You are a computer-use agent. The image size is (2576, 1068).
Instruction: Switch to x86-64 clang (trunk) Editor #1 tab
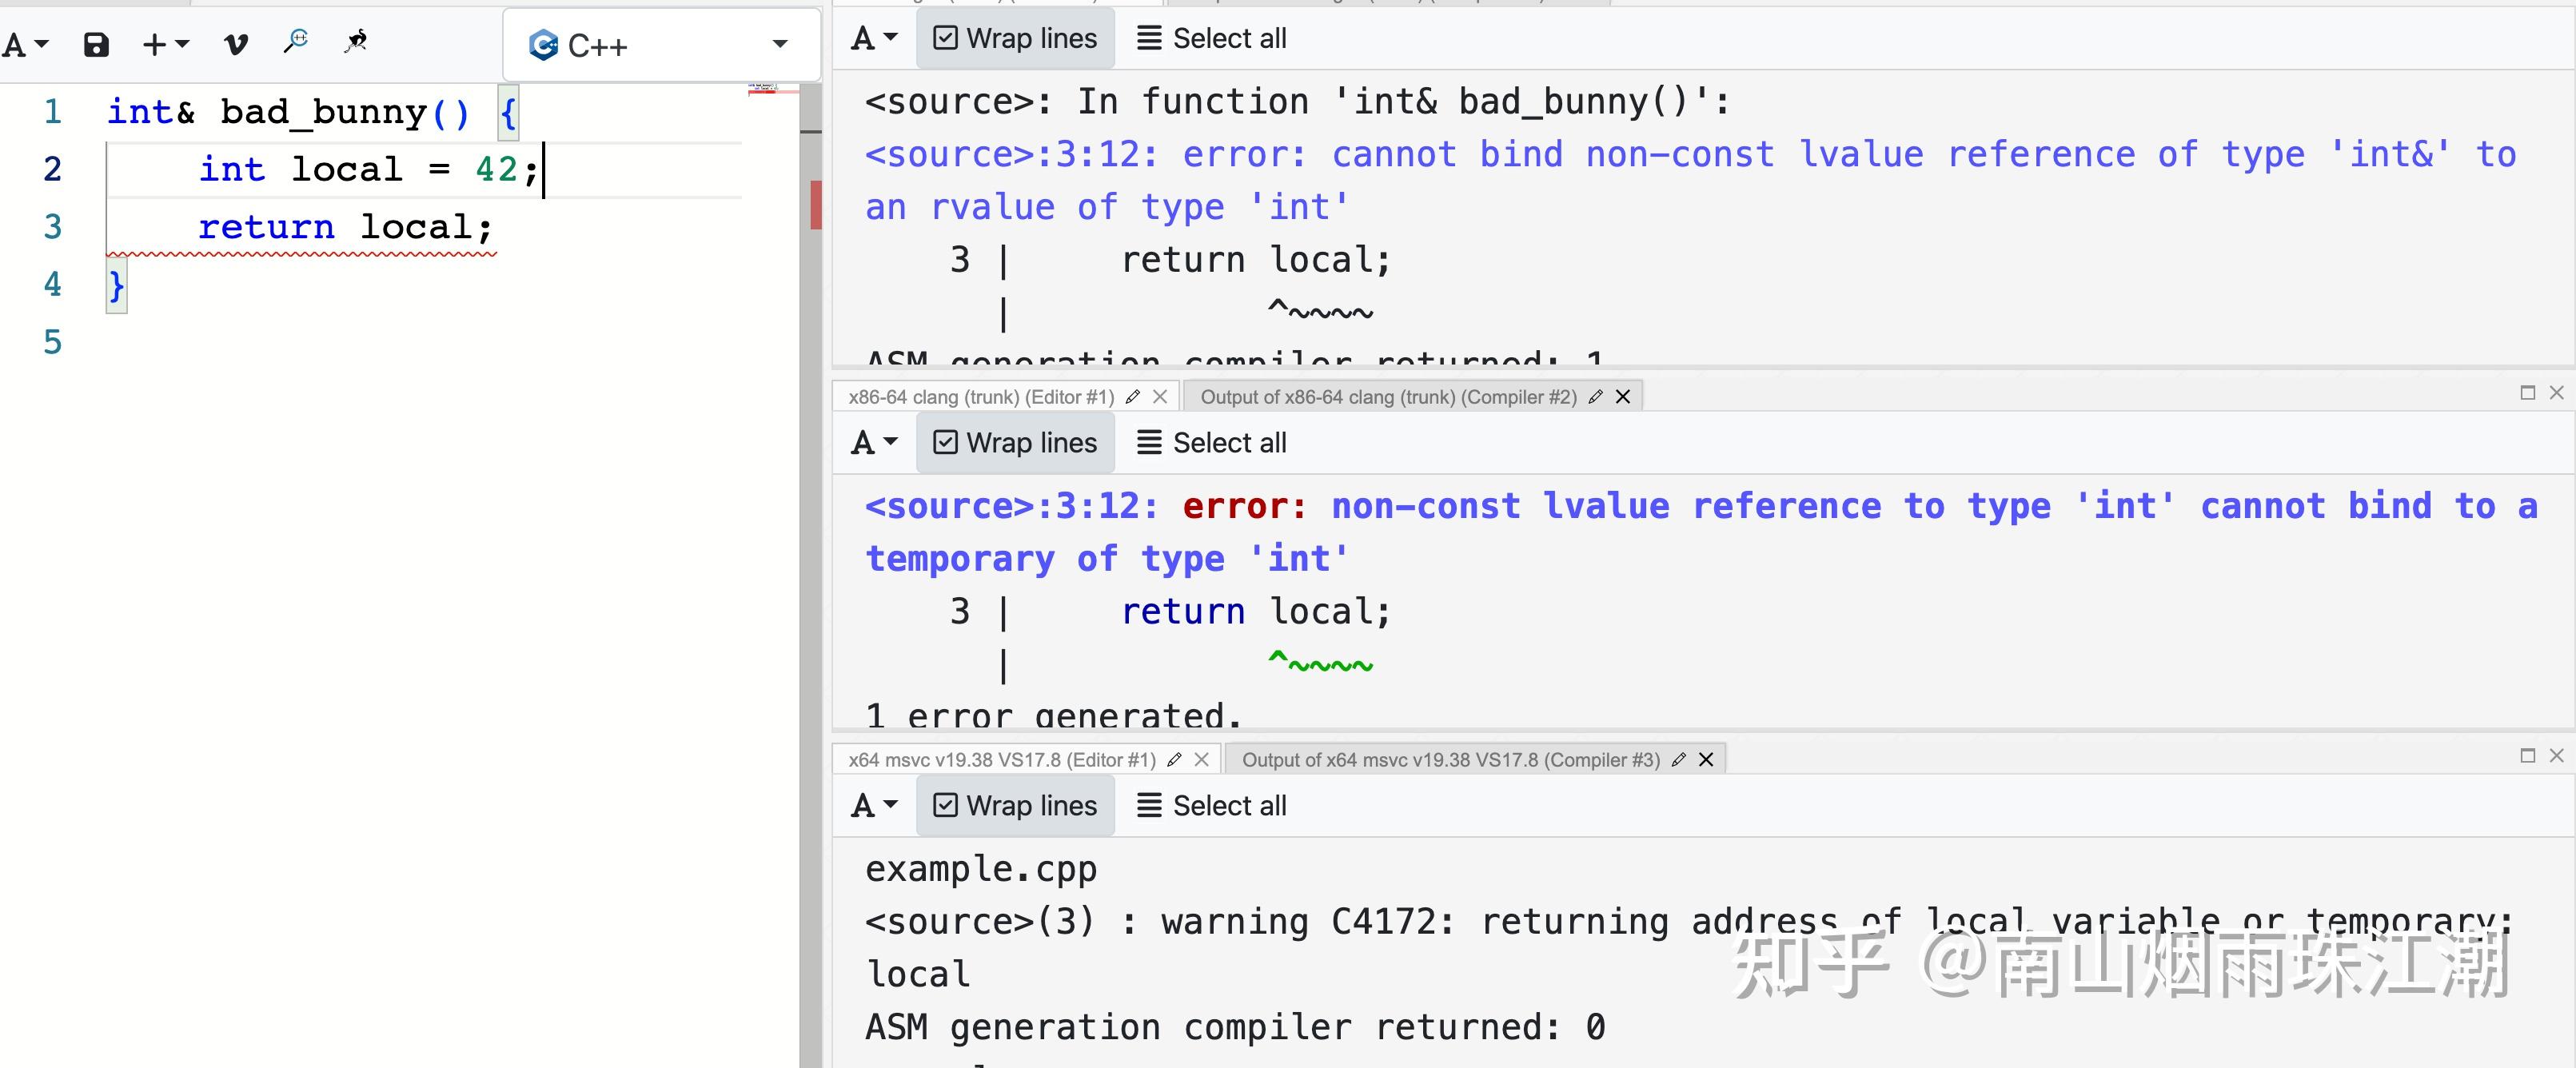tap(981, 397)
